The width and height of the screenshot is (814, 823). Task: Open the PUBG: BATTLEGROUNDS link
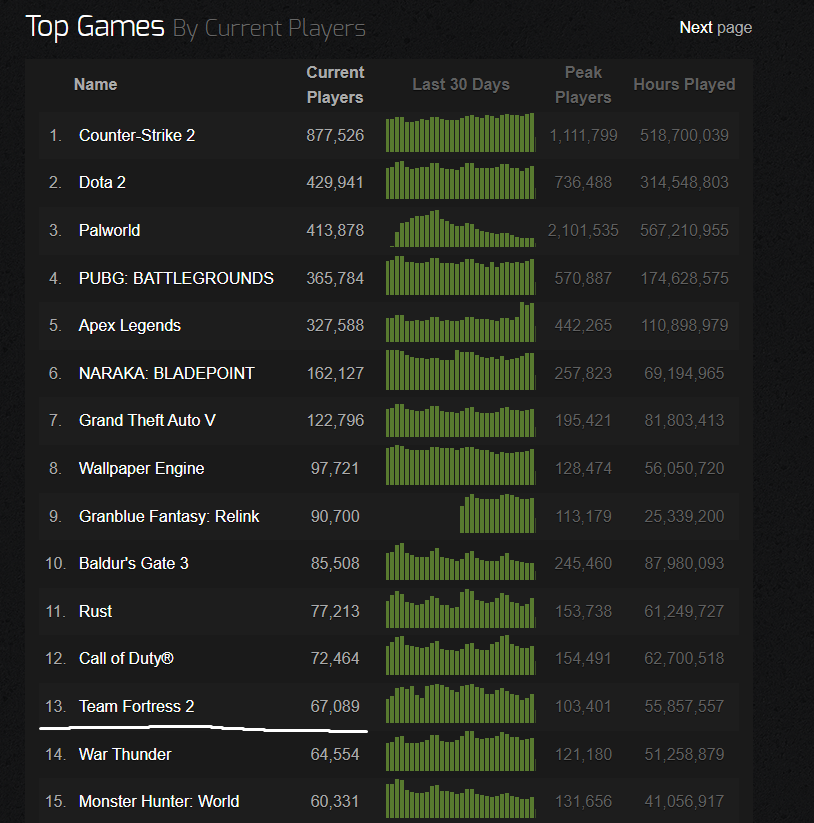(x=176, y=278)
